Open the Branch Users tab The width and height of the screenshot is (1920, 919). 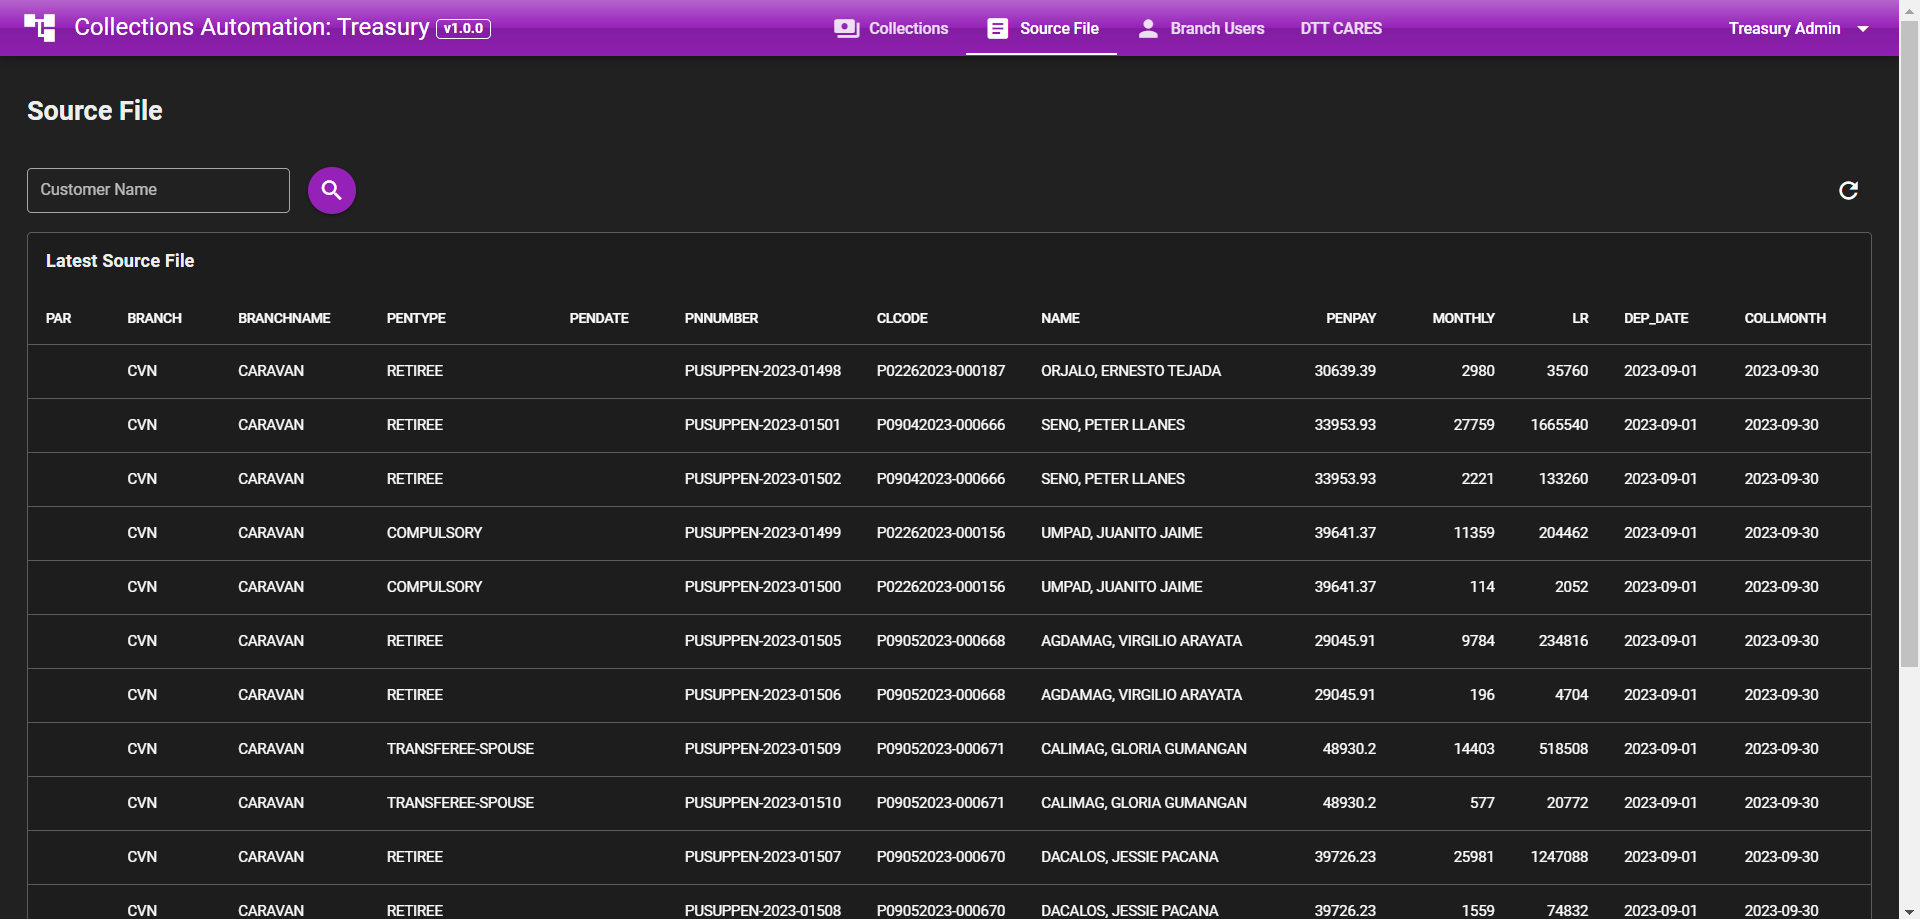1201,28
